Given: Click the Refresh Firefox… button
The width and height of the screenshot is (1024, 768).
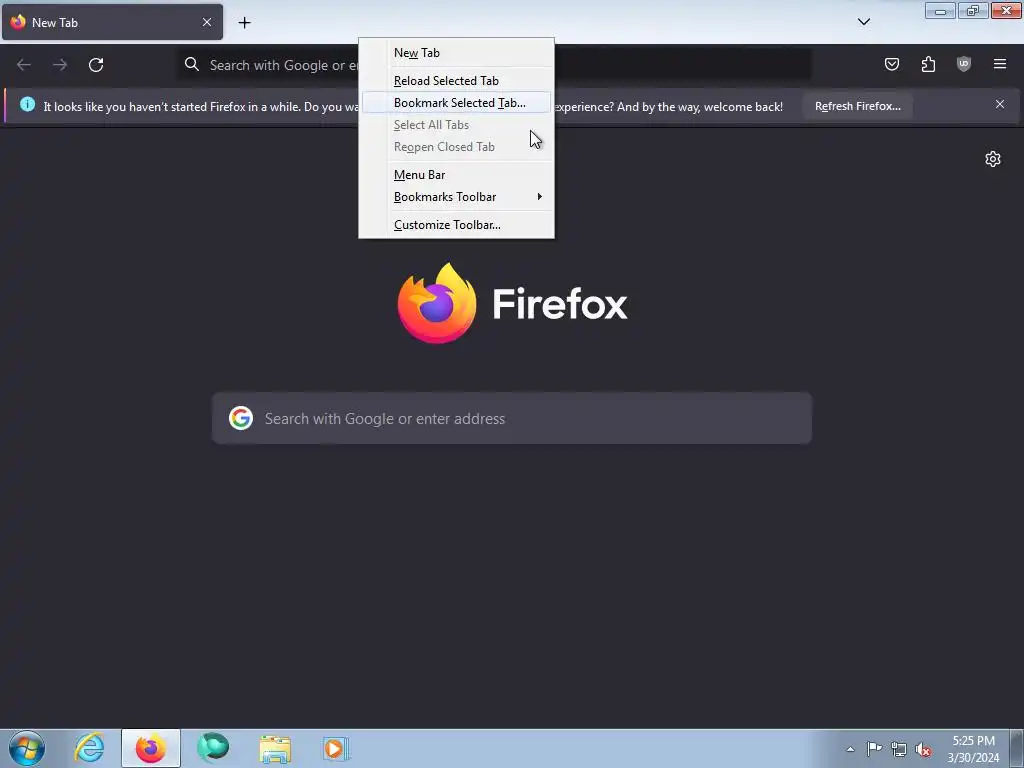Looking at the screenshot, I should (857, 106).
